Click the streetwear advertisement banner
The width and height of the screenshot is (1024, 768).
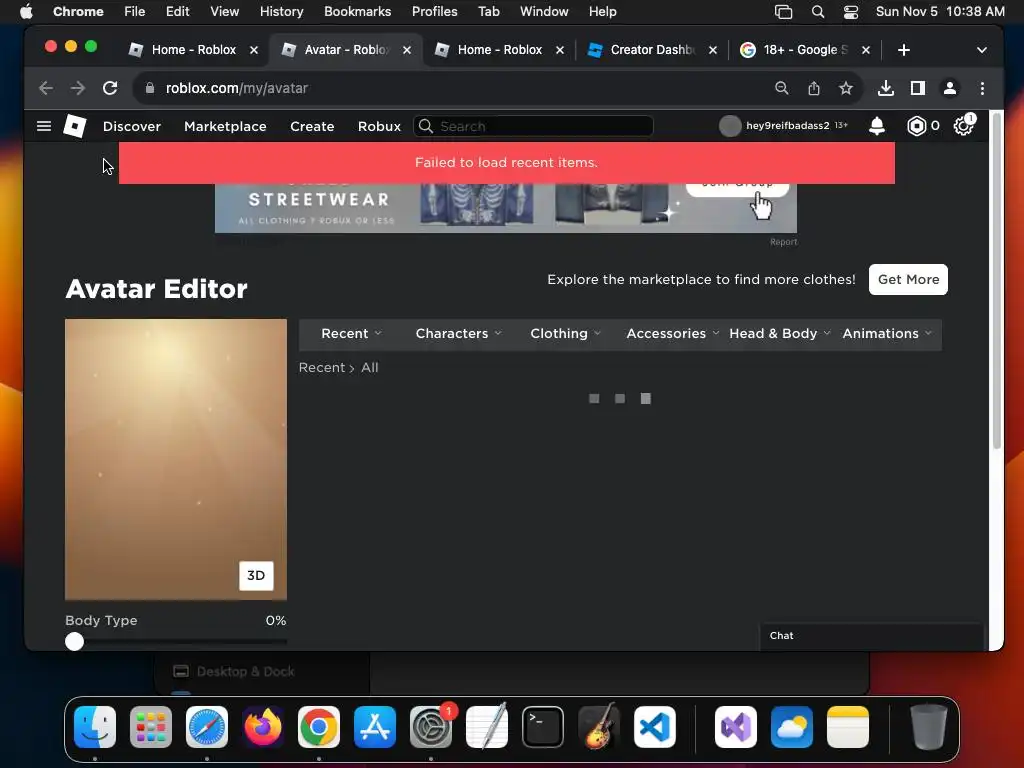pyautogui.click(x=505, y=208)
